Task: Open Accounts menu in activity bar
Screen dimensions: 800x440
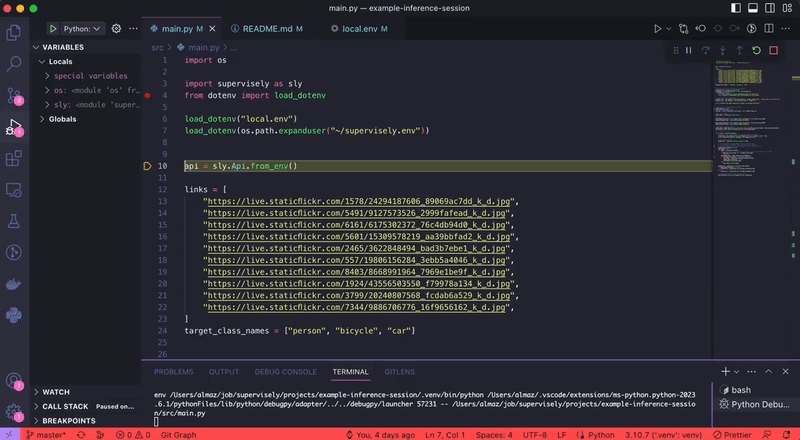Action: pos(14,381)
